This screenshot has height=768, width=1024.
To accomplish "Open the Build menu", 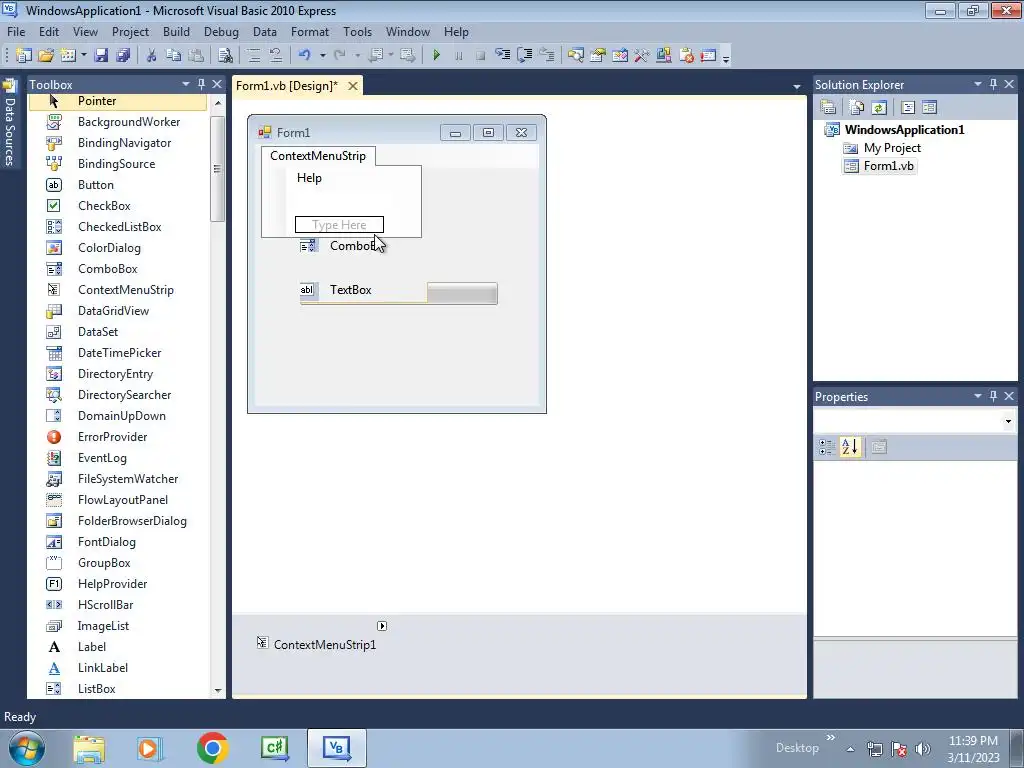I will point(176,32).
